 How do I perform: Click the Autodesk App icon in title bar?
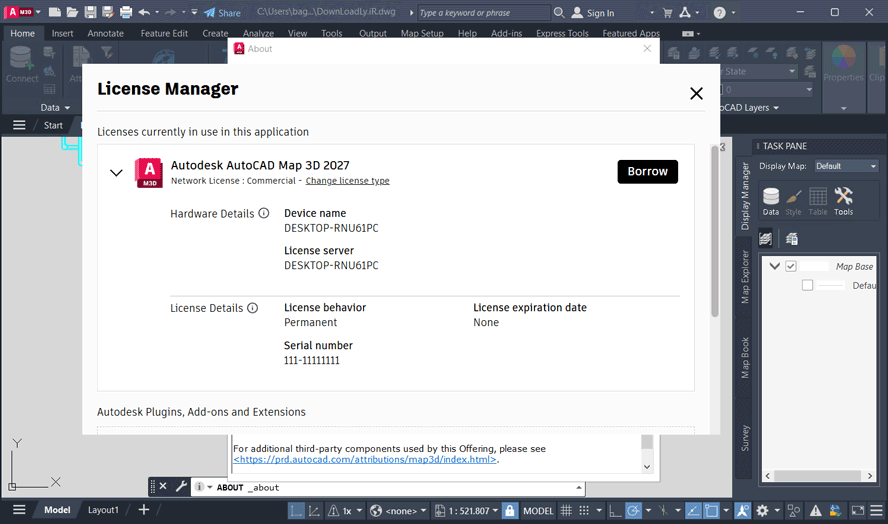point(685,12)
